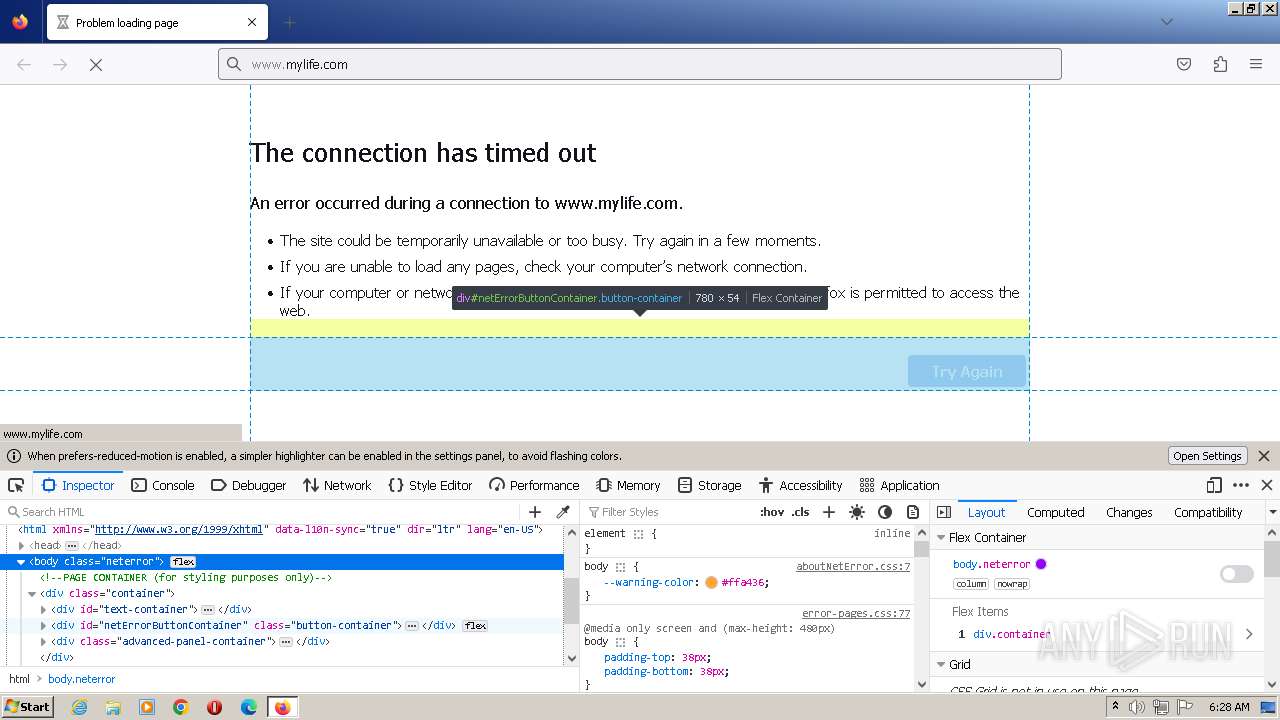Switch to the Inspector tab

coord(78,485)
